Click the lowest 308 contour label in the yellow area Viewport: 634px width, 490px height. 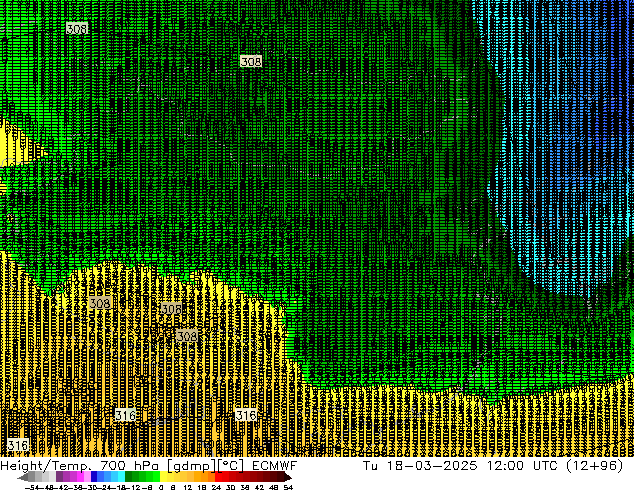coord(187,336)
